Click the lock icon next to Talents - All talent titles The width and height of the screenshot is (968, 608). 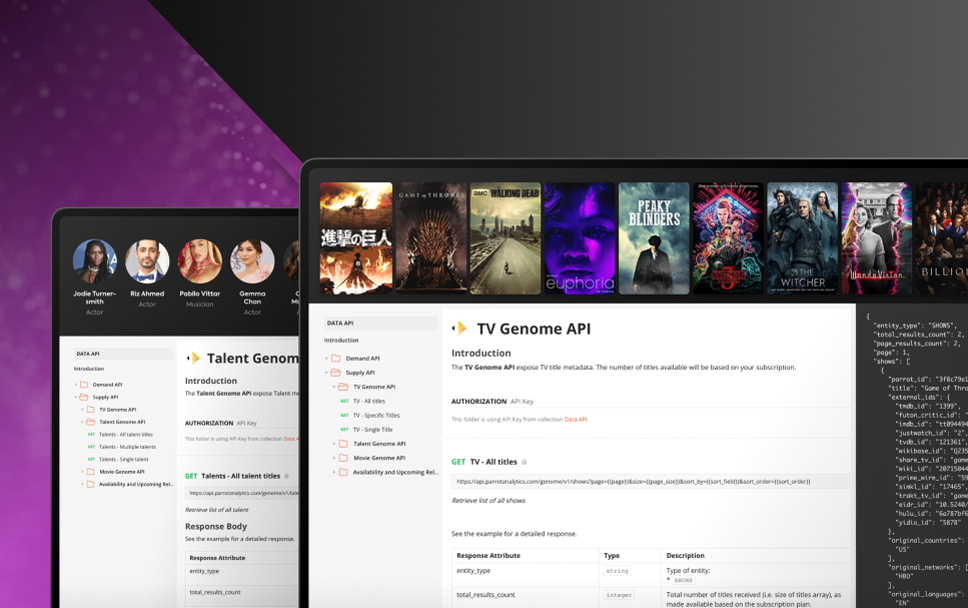[286, 476]
